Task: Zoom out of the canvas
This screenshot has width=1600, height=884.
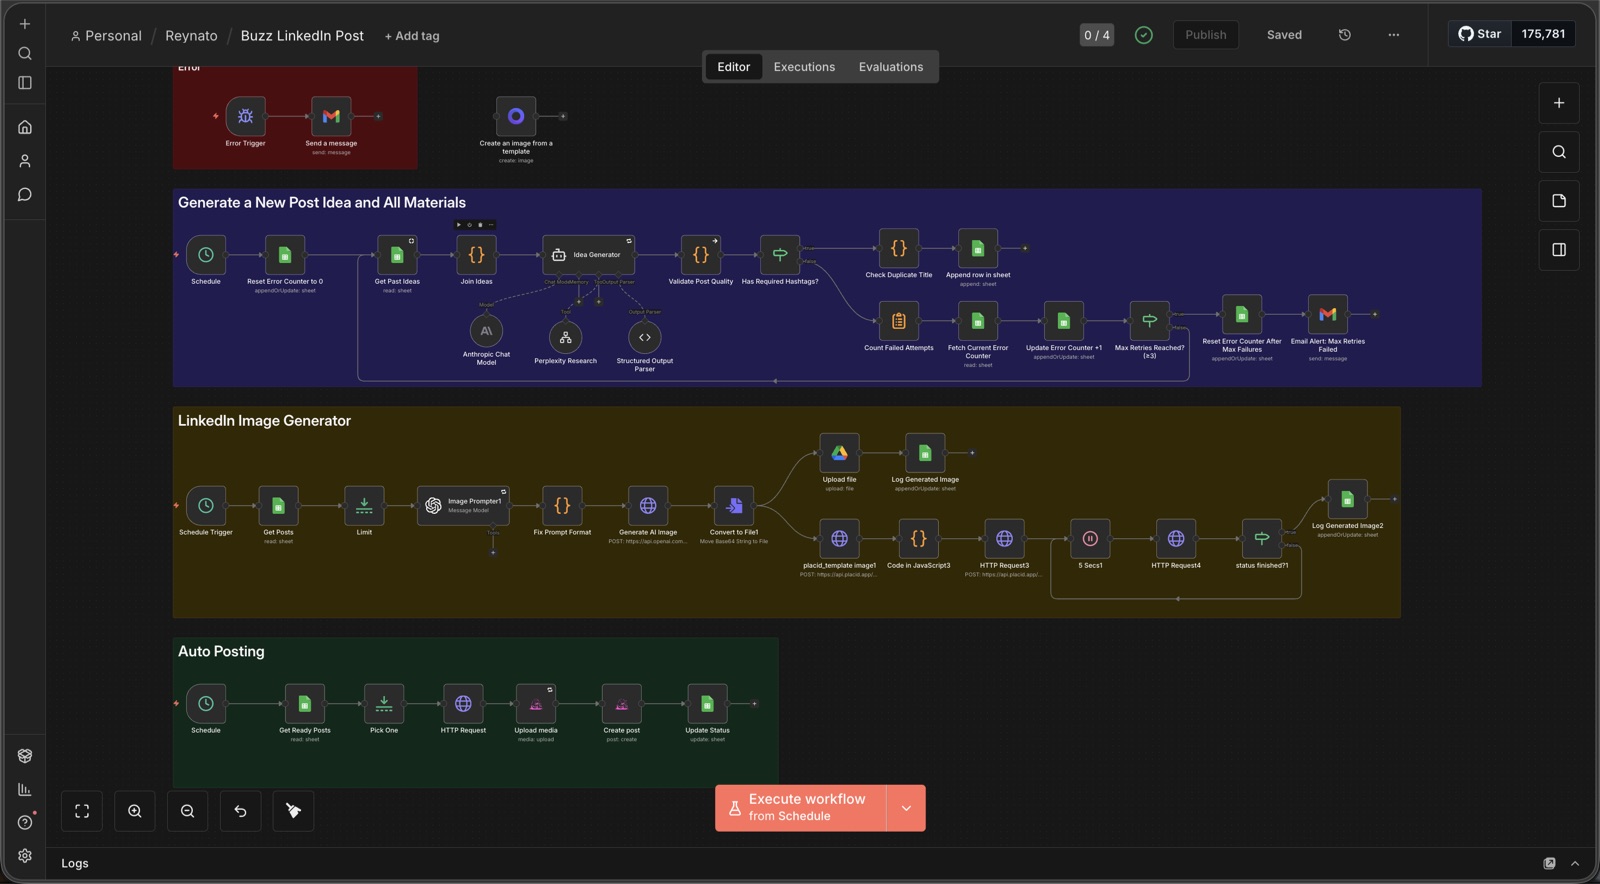Action: click(188, 811)
